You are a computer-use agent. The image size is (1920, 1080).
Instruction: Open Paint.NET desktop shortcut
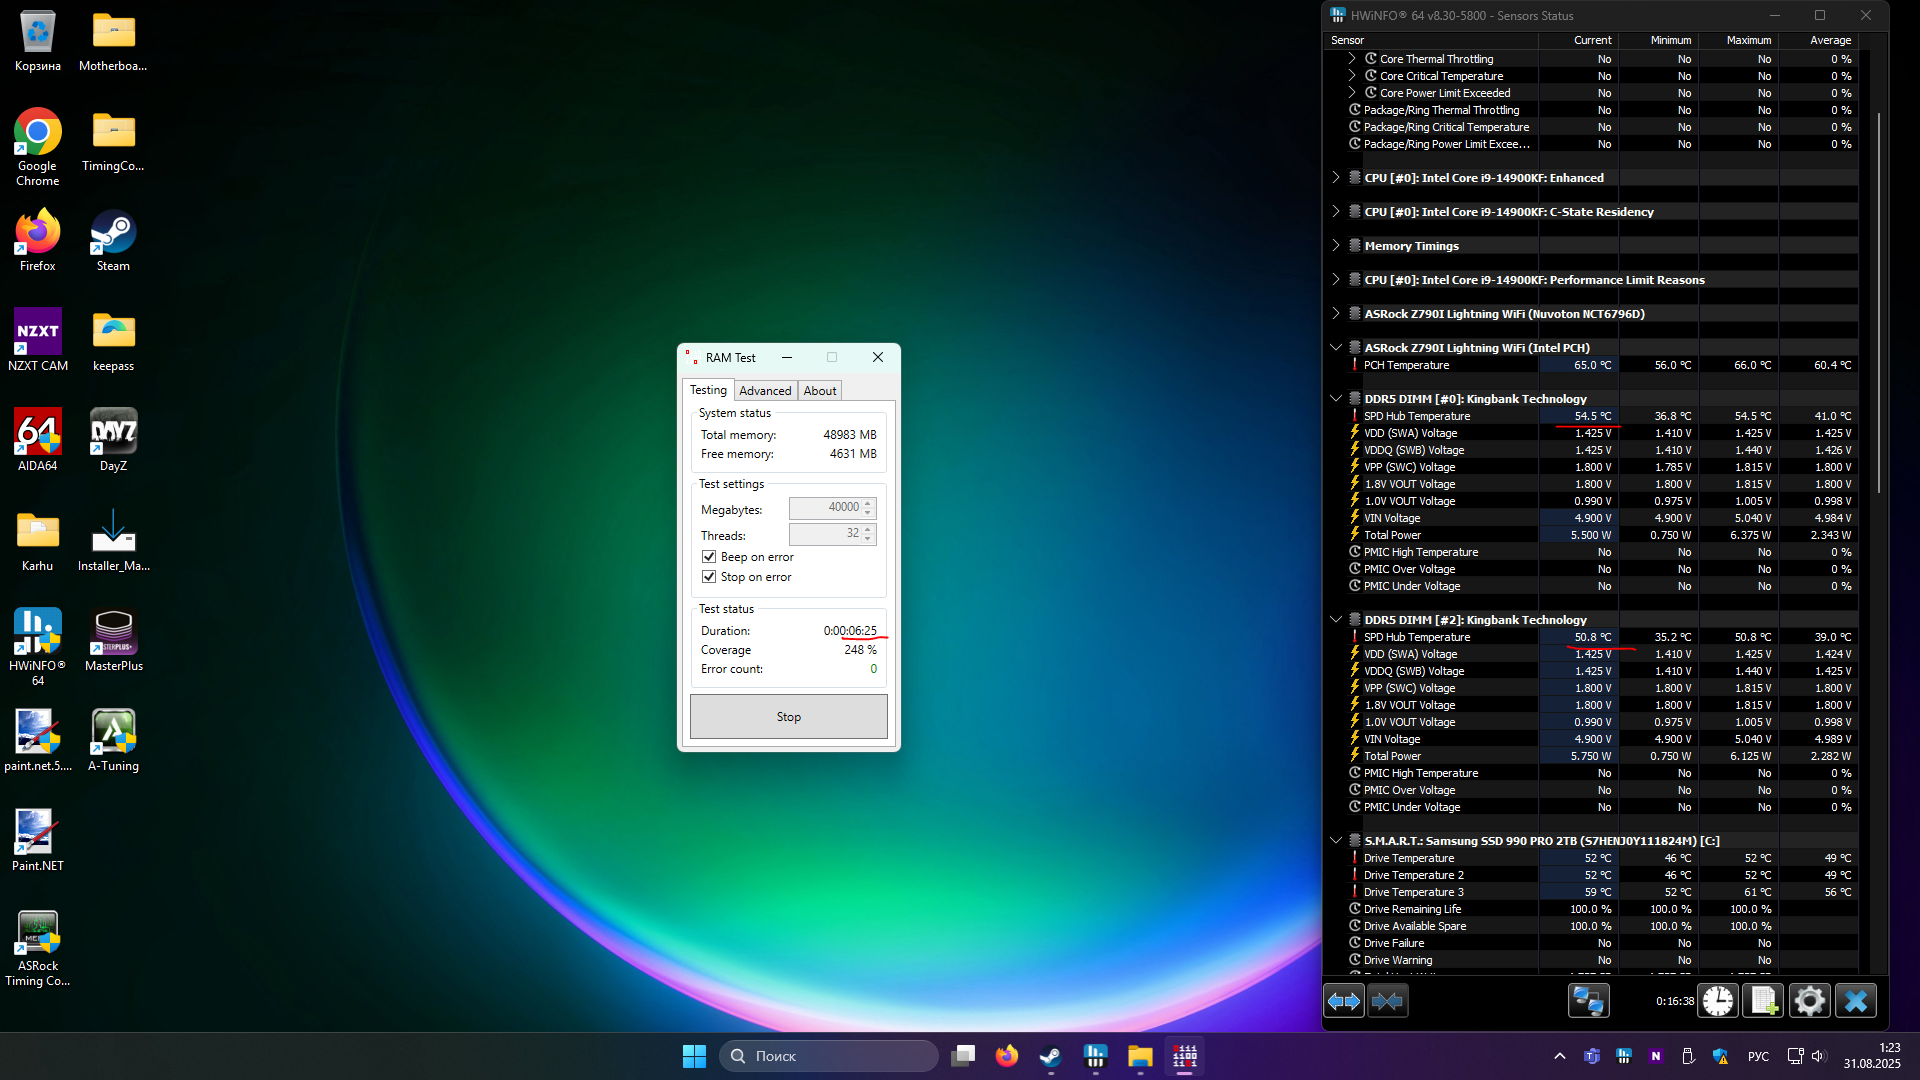(38, 840)
